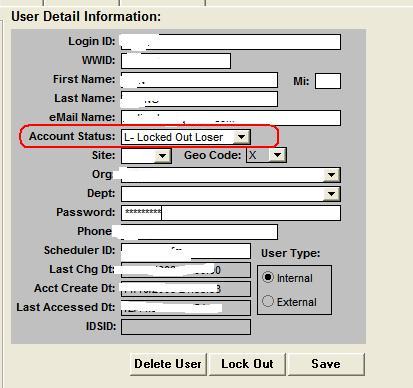Focus the Scheduler ID field
413x388 pixels.
186,251
